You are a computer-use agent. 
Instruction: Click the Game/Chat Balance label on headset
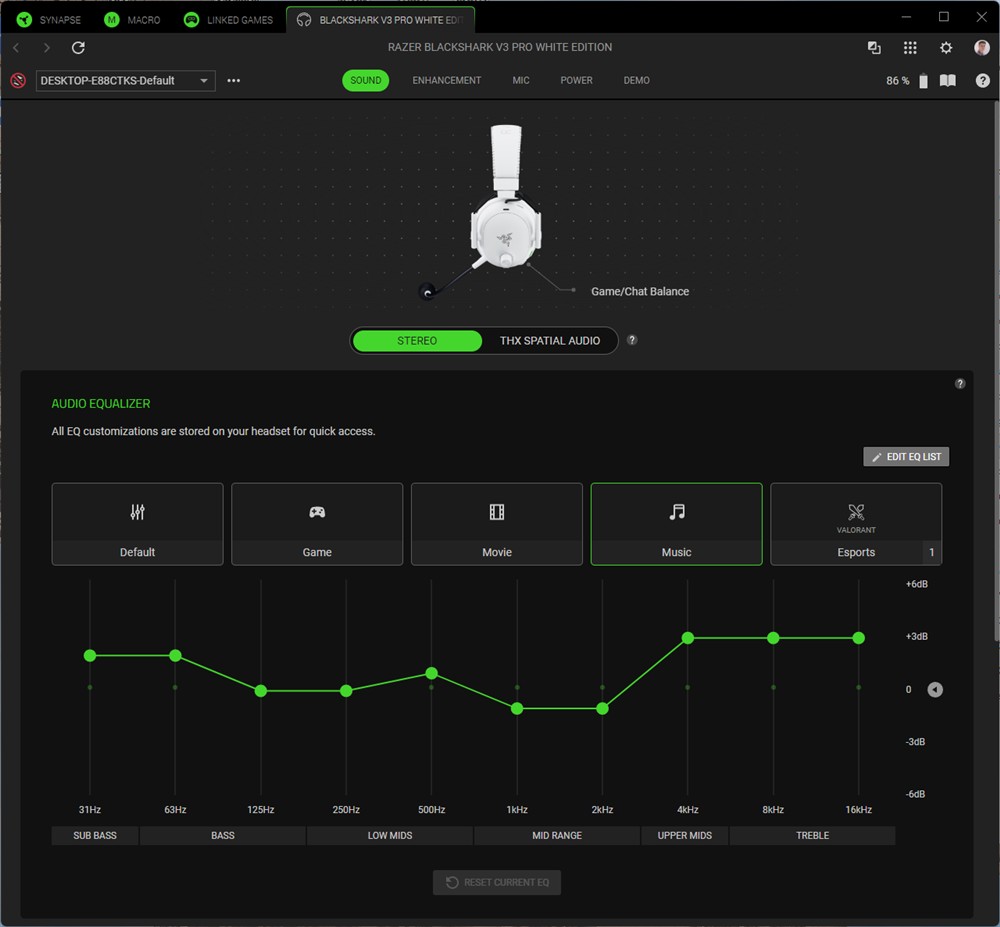[x=640, y=292]
